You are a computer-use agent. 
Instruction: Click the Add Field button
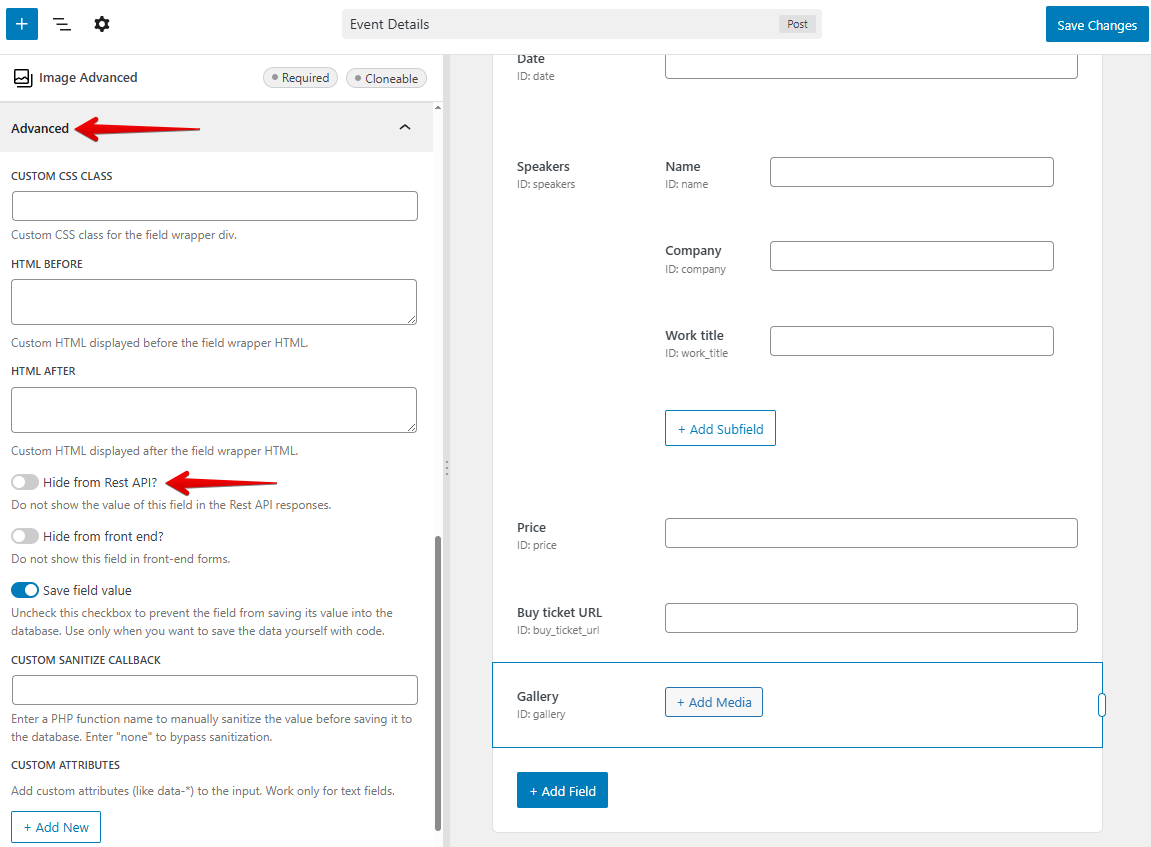[562, 790]
